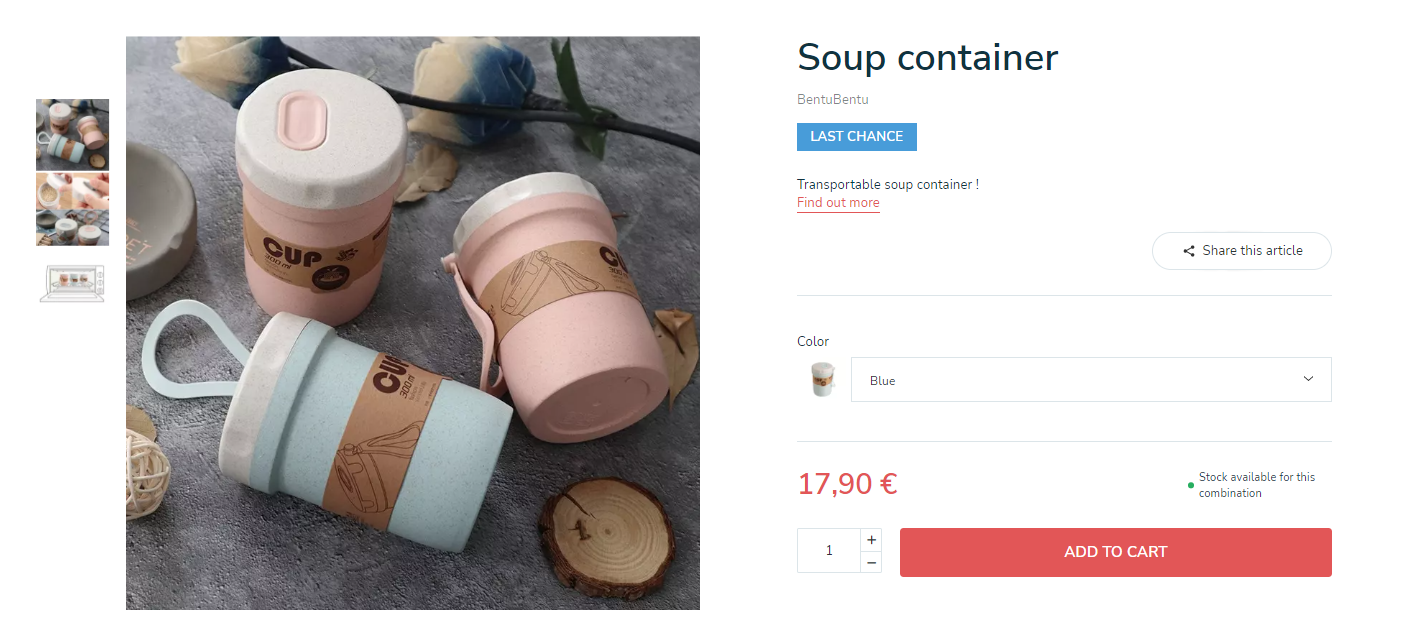Click the main product image
Image resolution: width=1413 pixels, height=642 pixels.
[413, 323]
